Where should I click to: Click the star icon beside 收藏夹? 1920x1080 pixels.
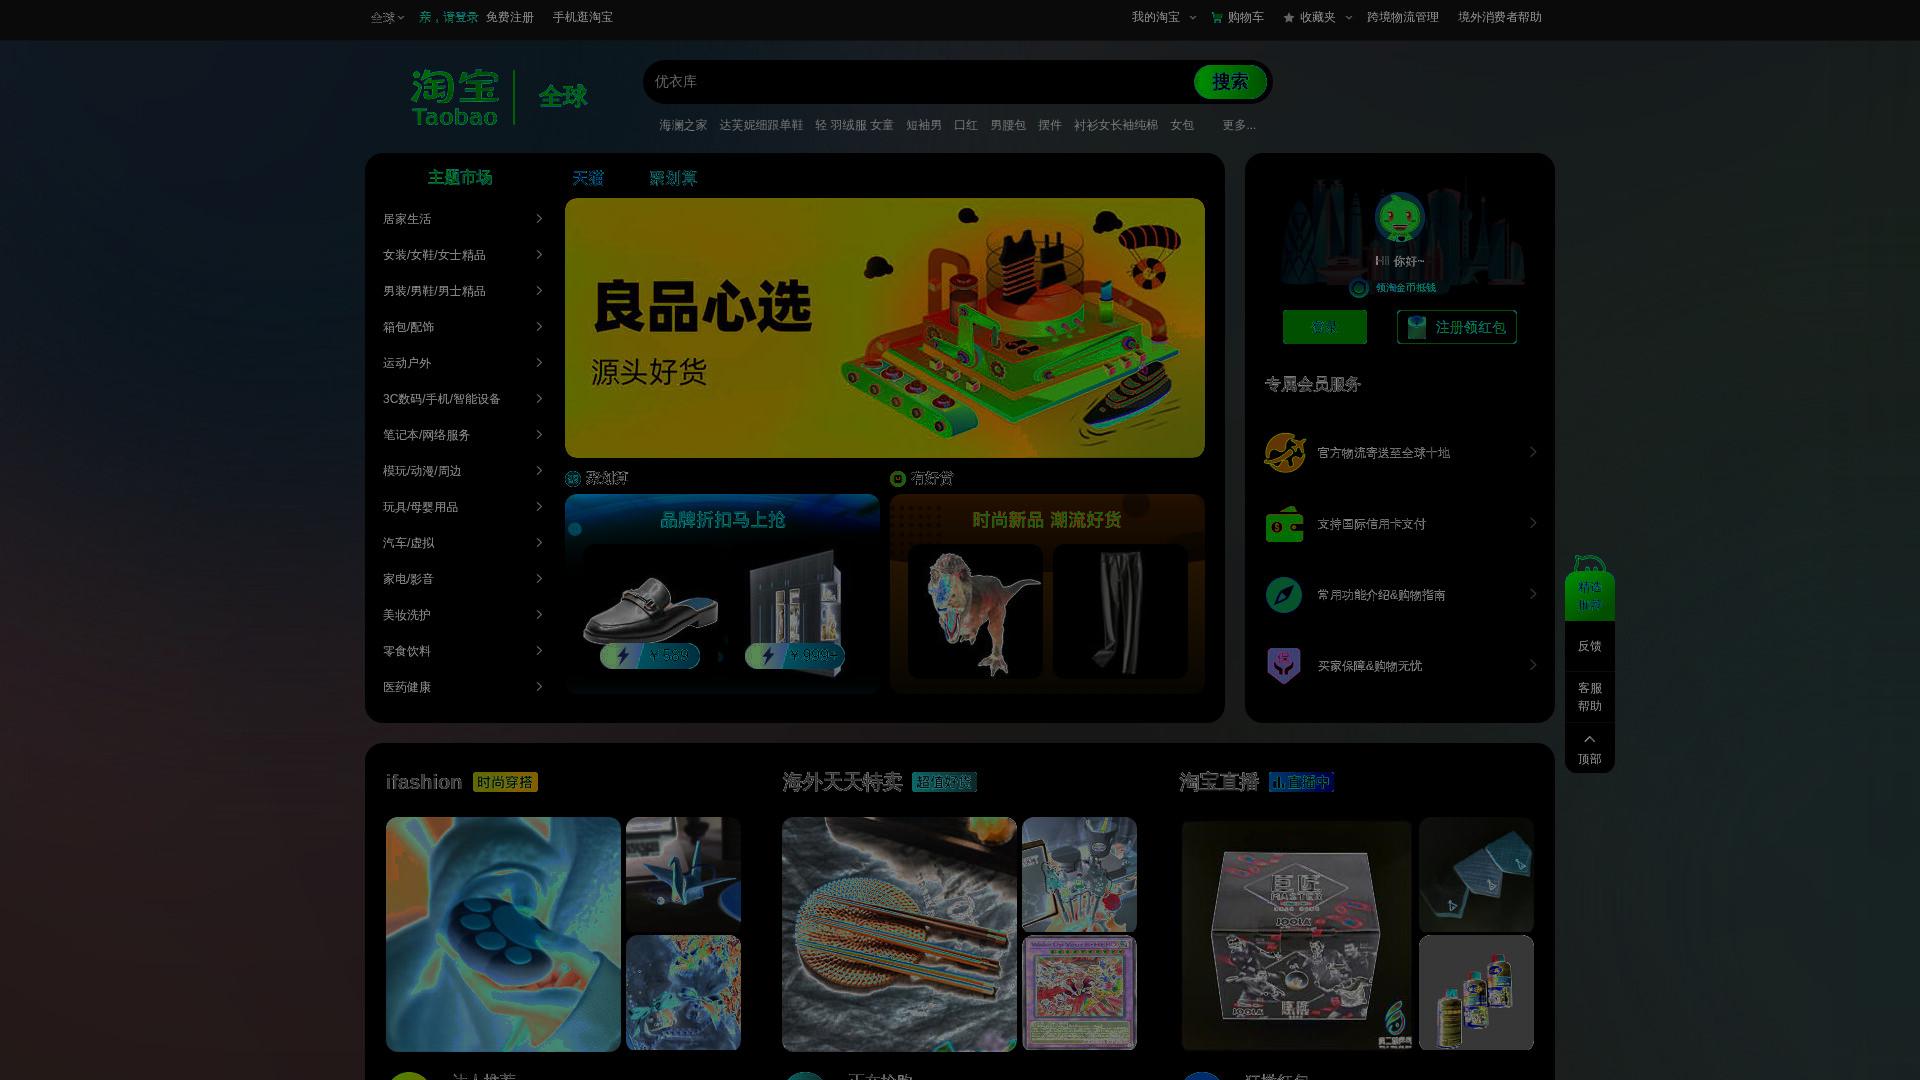(x=1289, y=17)
